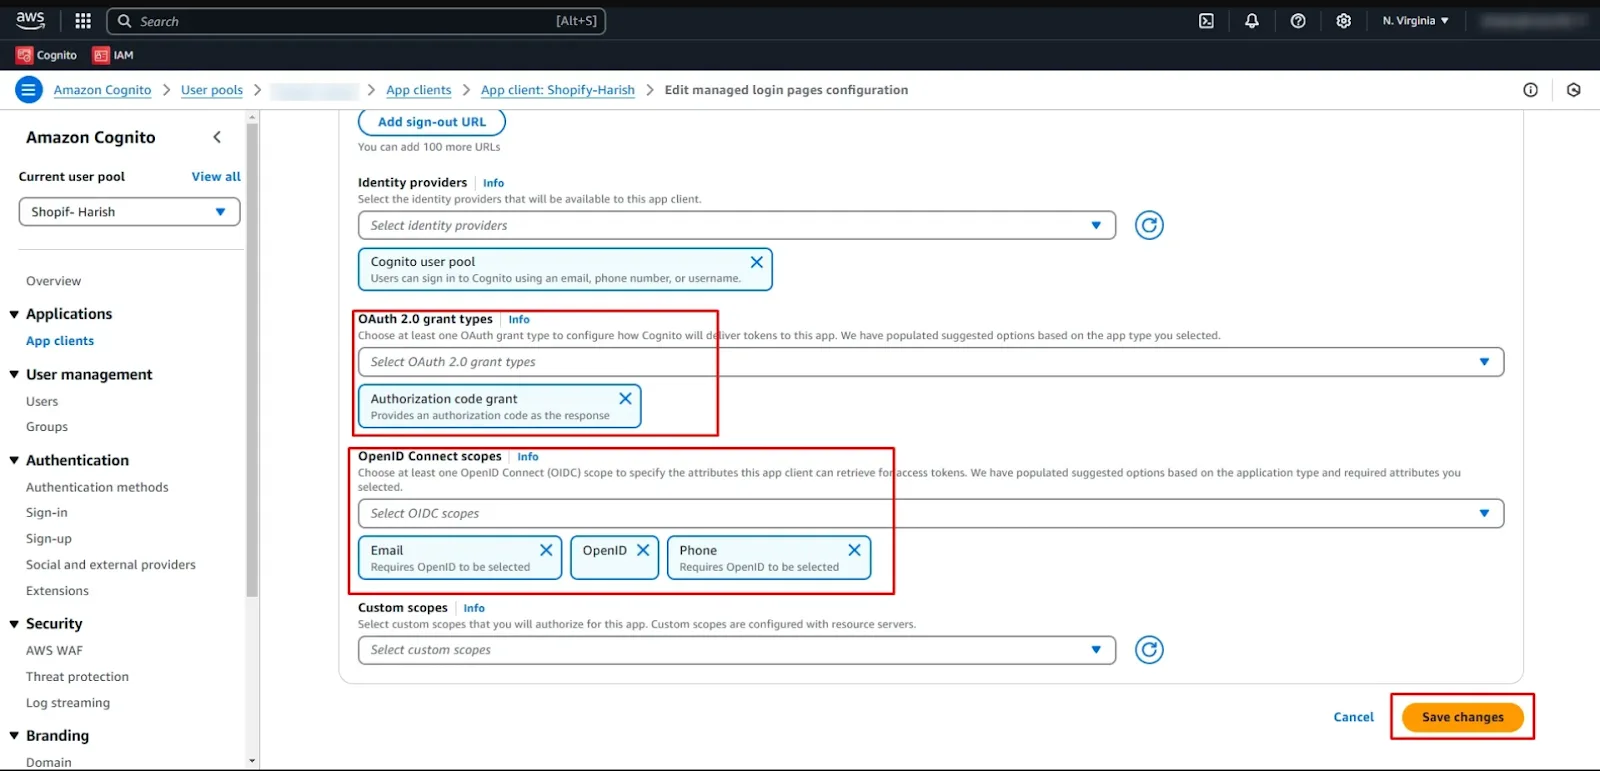1600x771 pixels.
Task: Open the IAM shortcut in favorites bar
Action: (113, 55)
